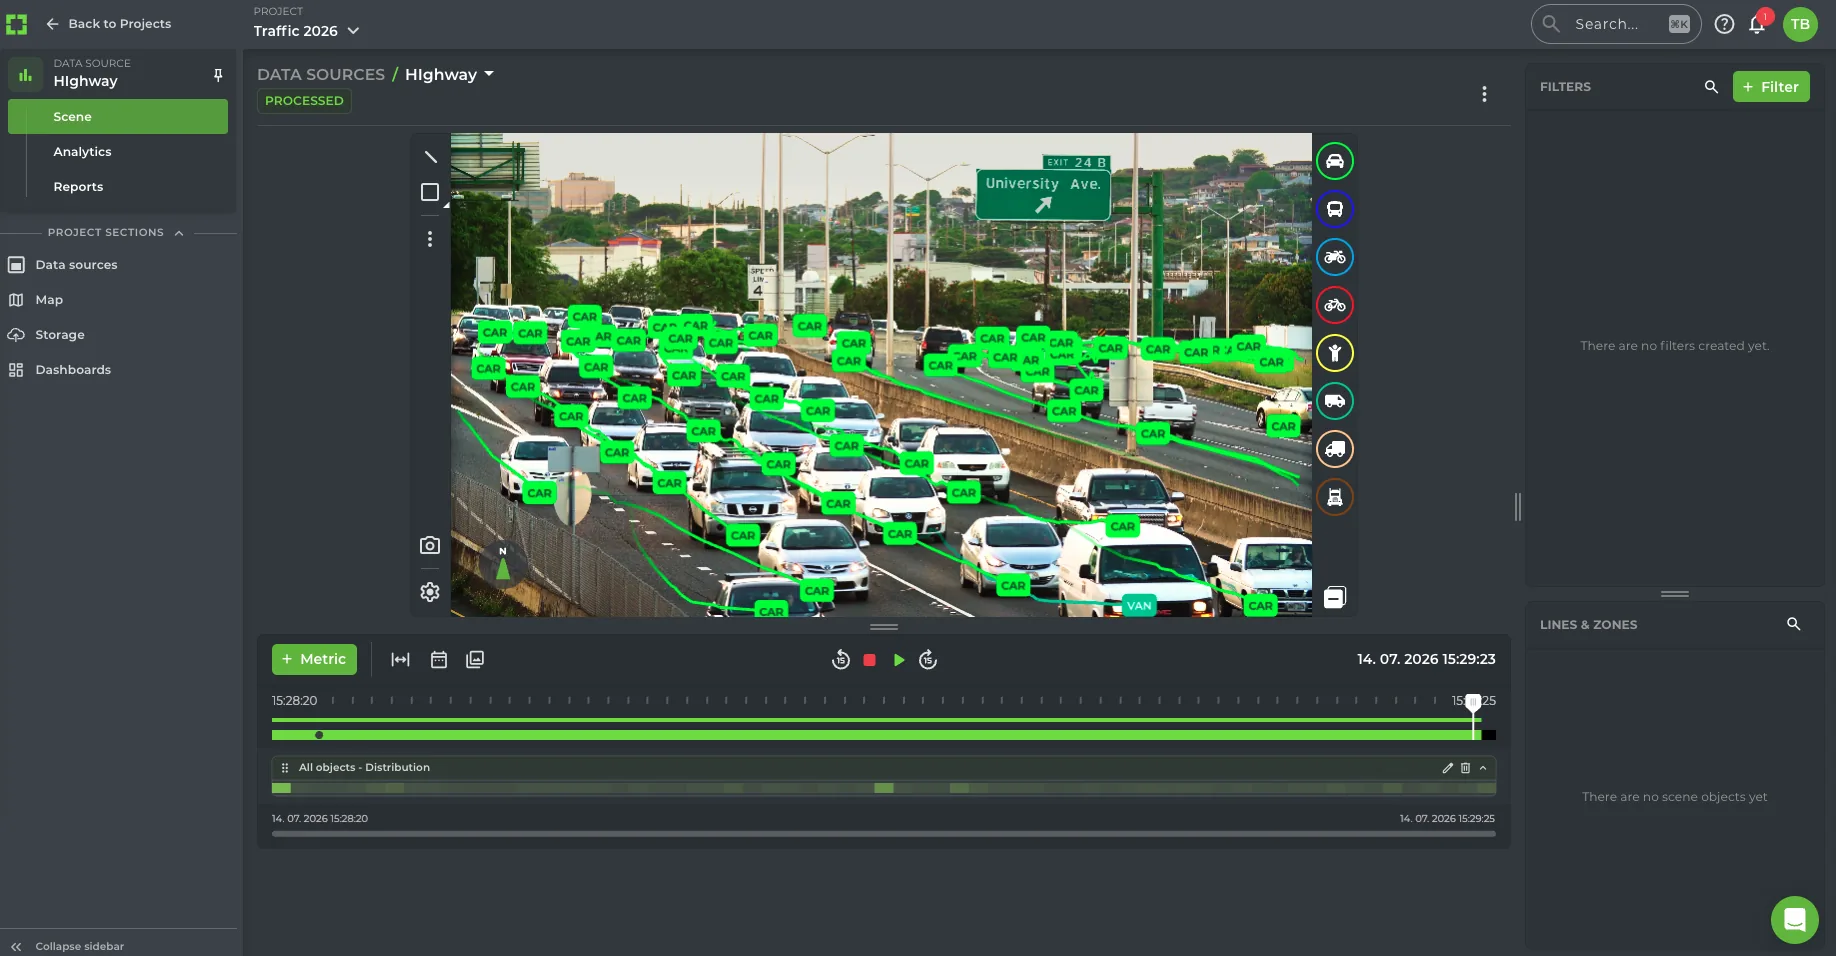
Task: Collapse the sidebar
Action: 68,946
